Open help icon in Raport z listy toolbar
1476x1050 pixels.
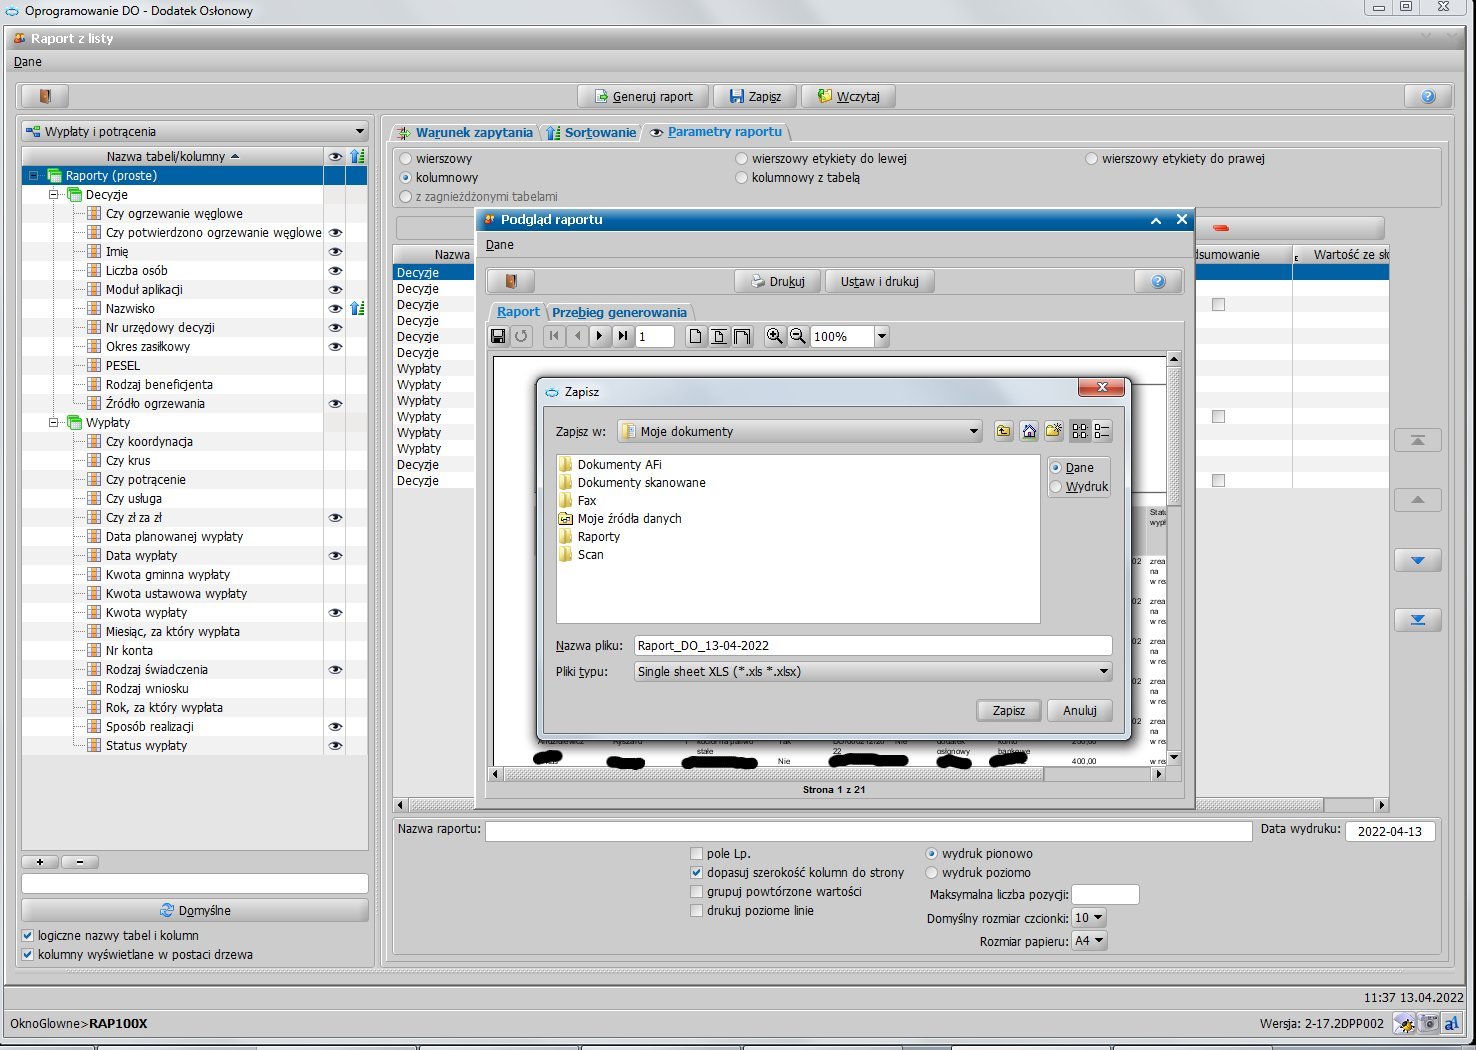point(1428,96)
